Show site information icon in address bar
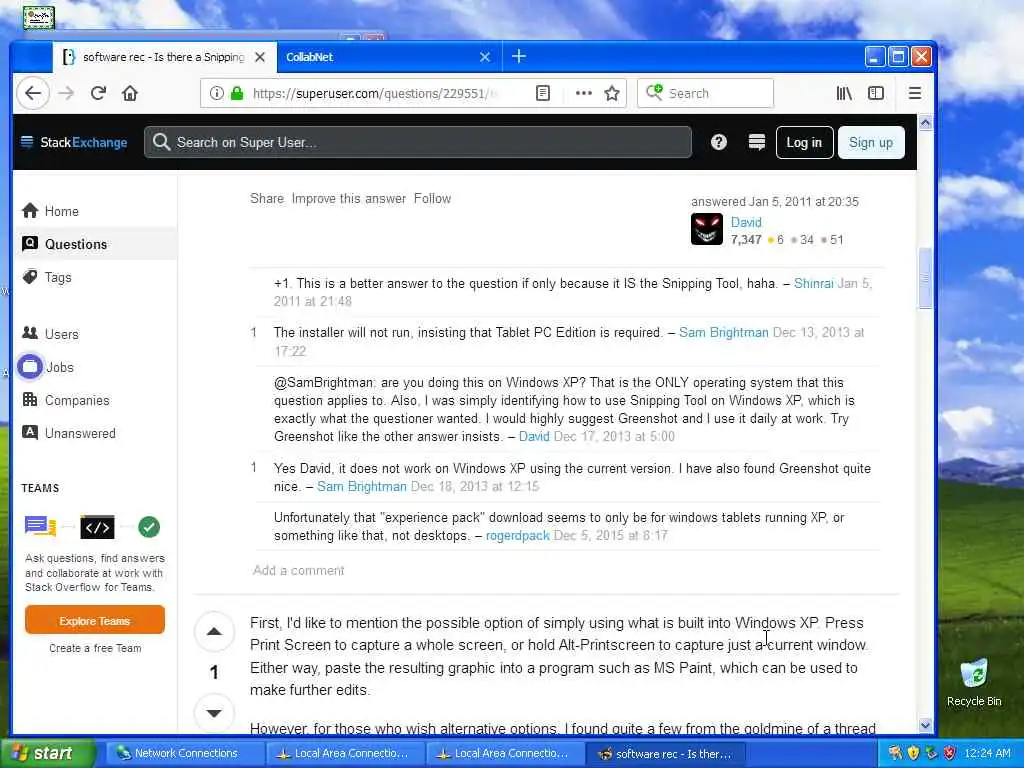 (216, 93)
